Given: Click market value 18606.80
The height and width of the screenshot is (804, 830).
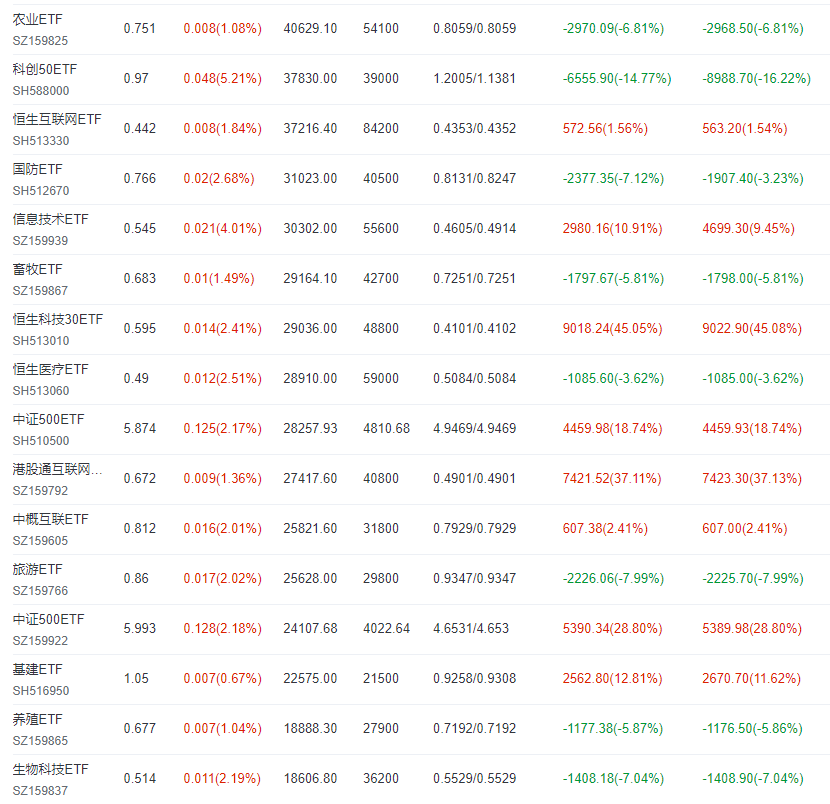Looking at the screenshot, I should (x=310, y=779).
